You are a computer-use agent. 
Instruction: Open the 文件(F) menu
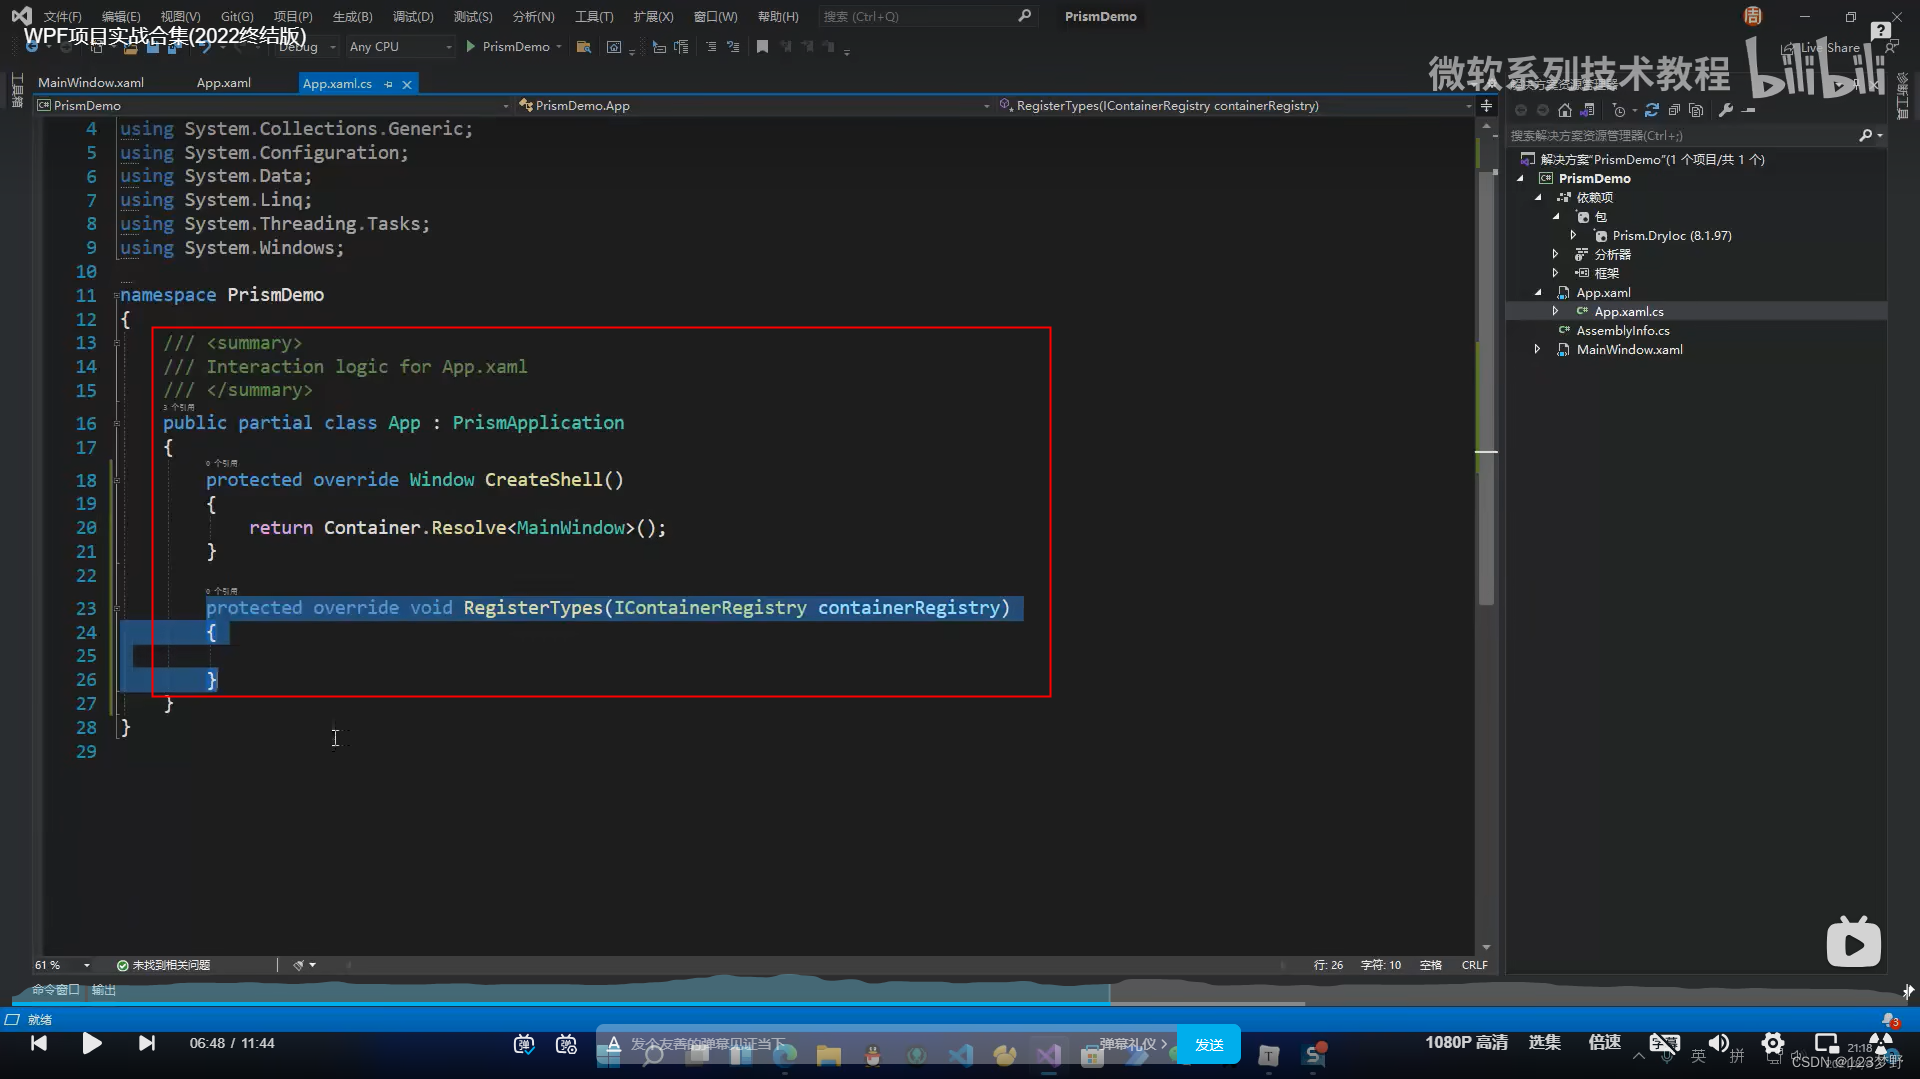[x=62, y=17]
